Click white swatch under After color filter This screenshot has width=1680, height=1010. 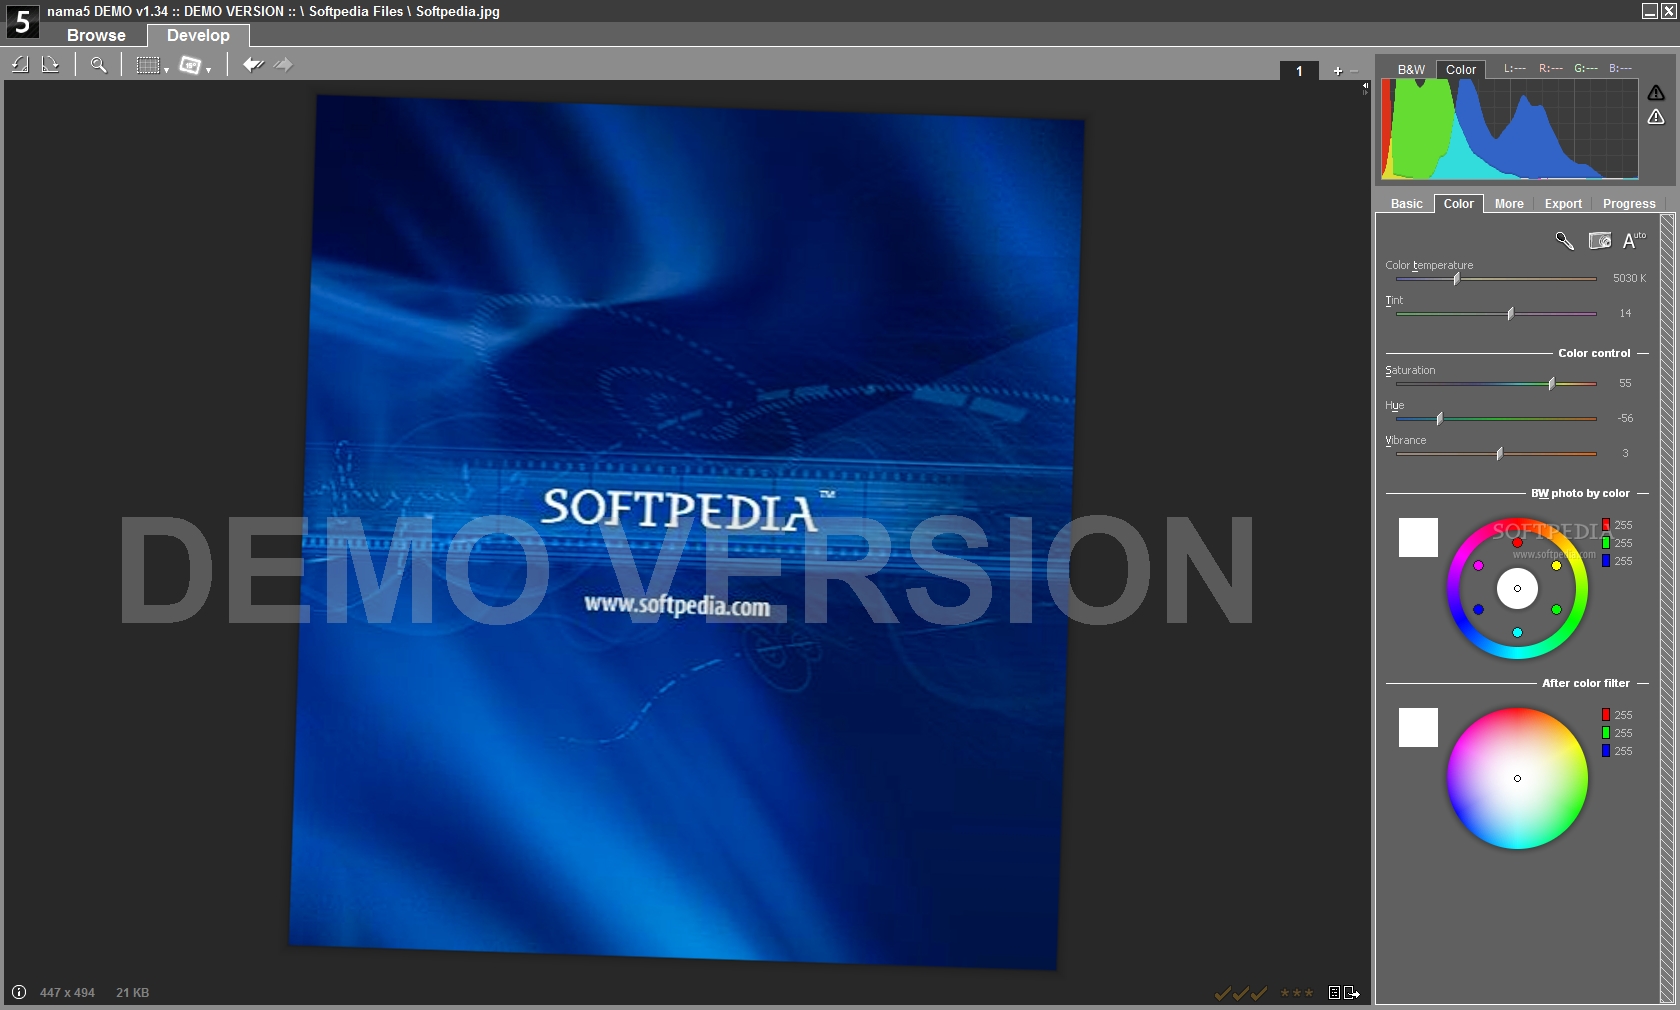1418,727
